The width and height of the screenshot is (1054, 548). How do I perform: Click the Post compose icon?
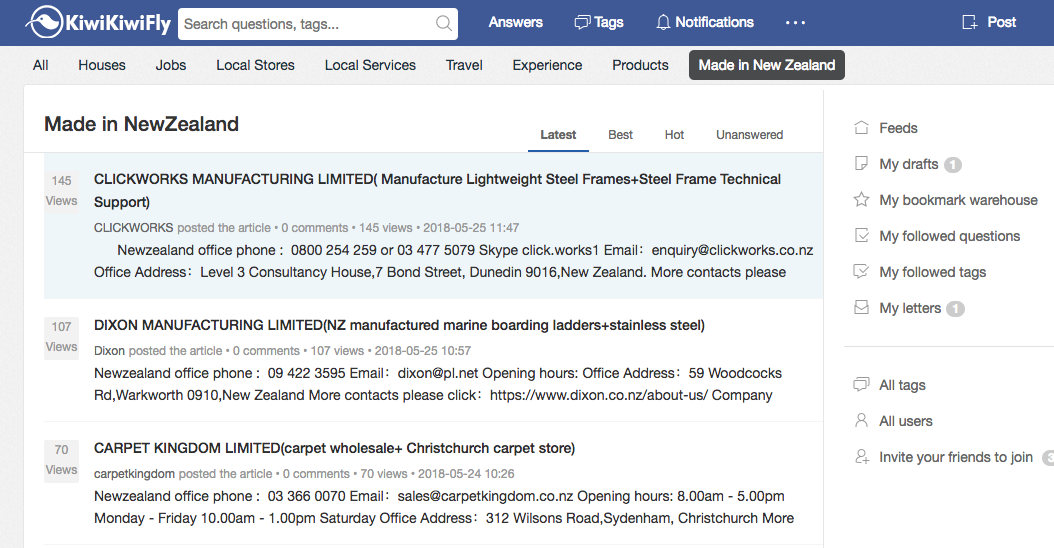[x=969, y=22]
